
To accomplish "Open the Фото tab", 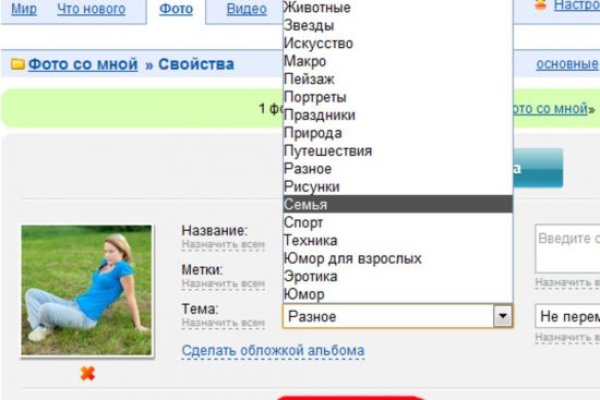I will point(176,9).
